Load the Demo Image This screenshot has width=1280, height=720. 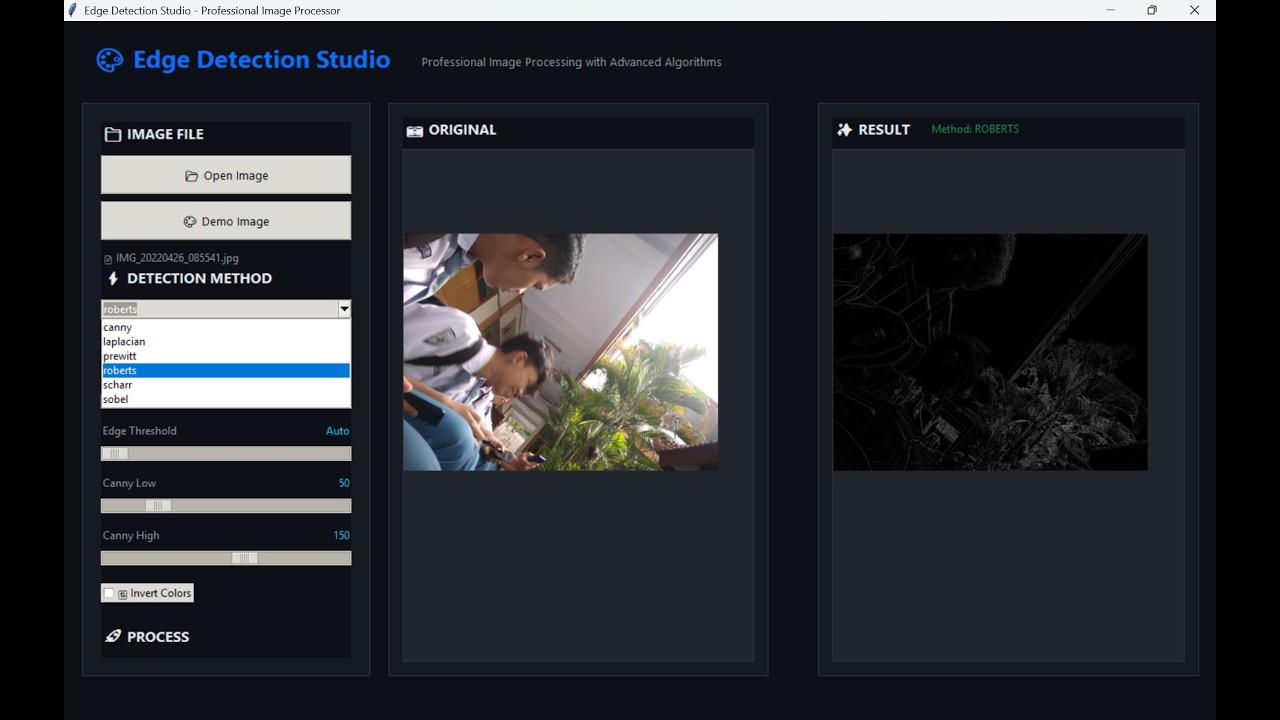[x=226, y=221]
